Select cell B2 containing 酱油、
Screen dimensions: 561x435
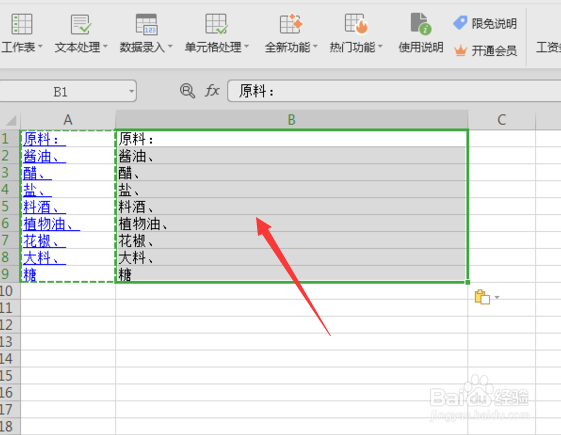(x=292, y=156)
